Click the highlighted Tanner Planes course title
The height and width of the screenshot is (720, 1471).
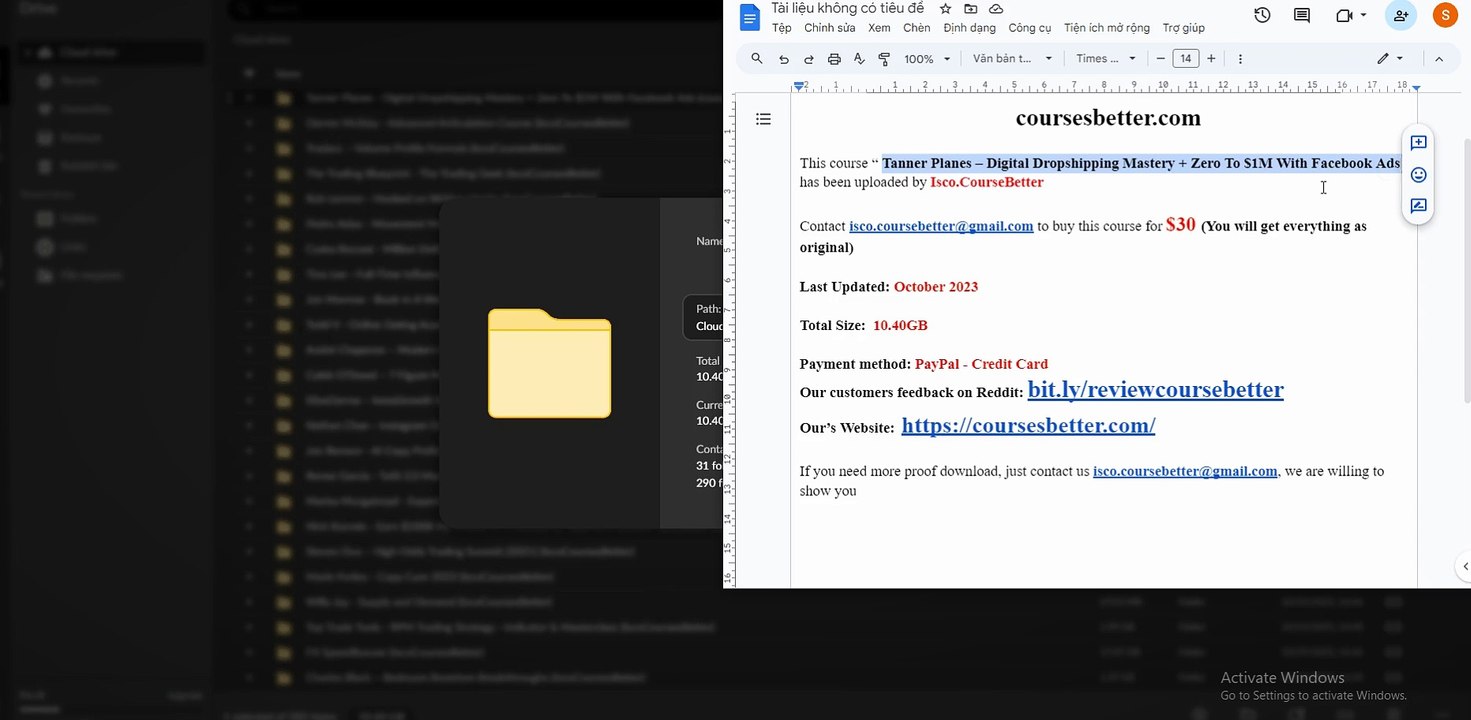[1141, 163]
